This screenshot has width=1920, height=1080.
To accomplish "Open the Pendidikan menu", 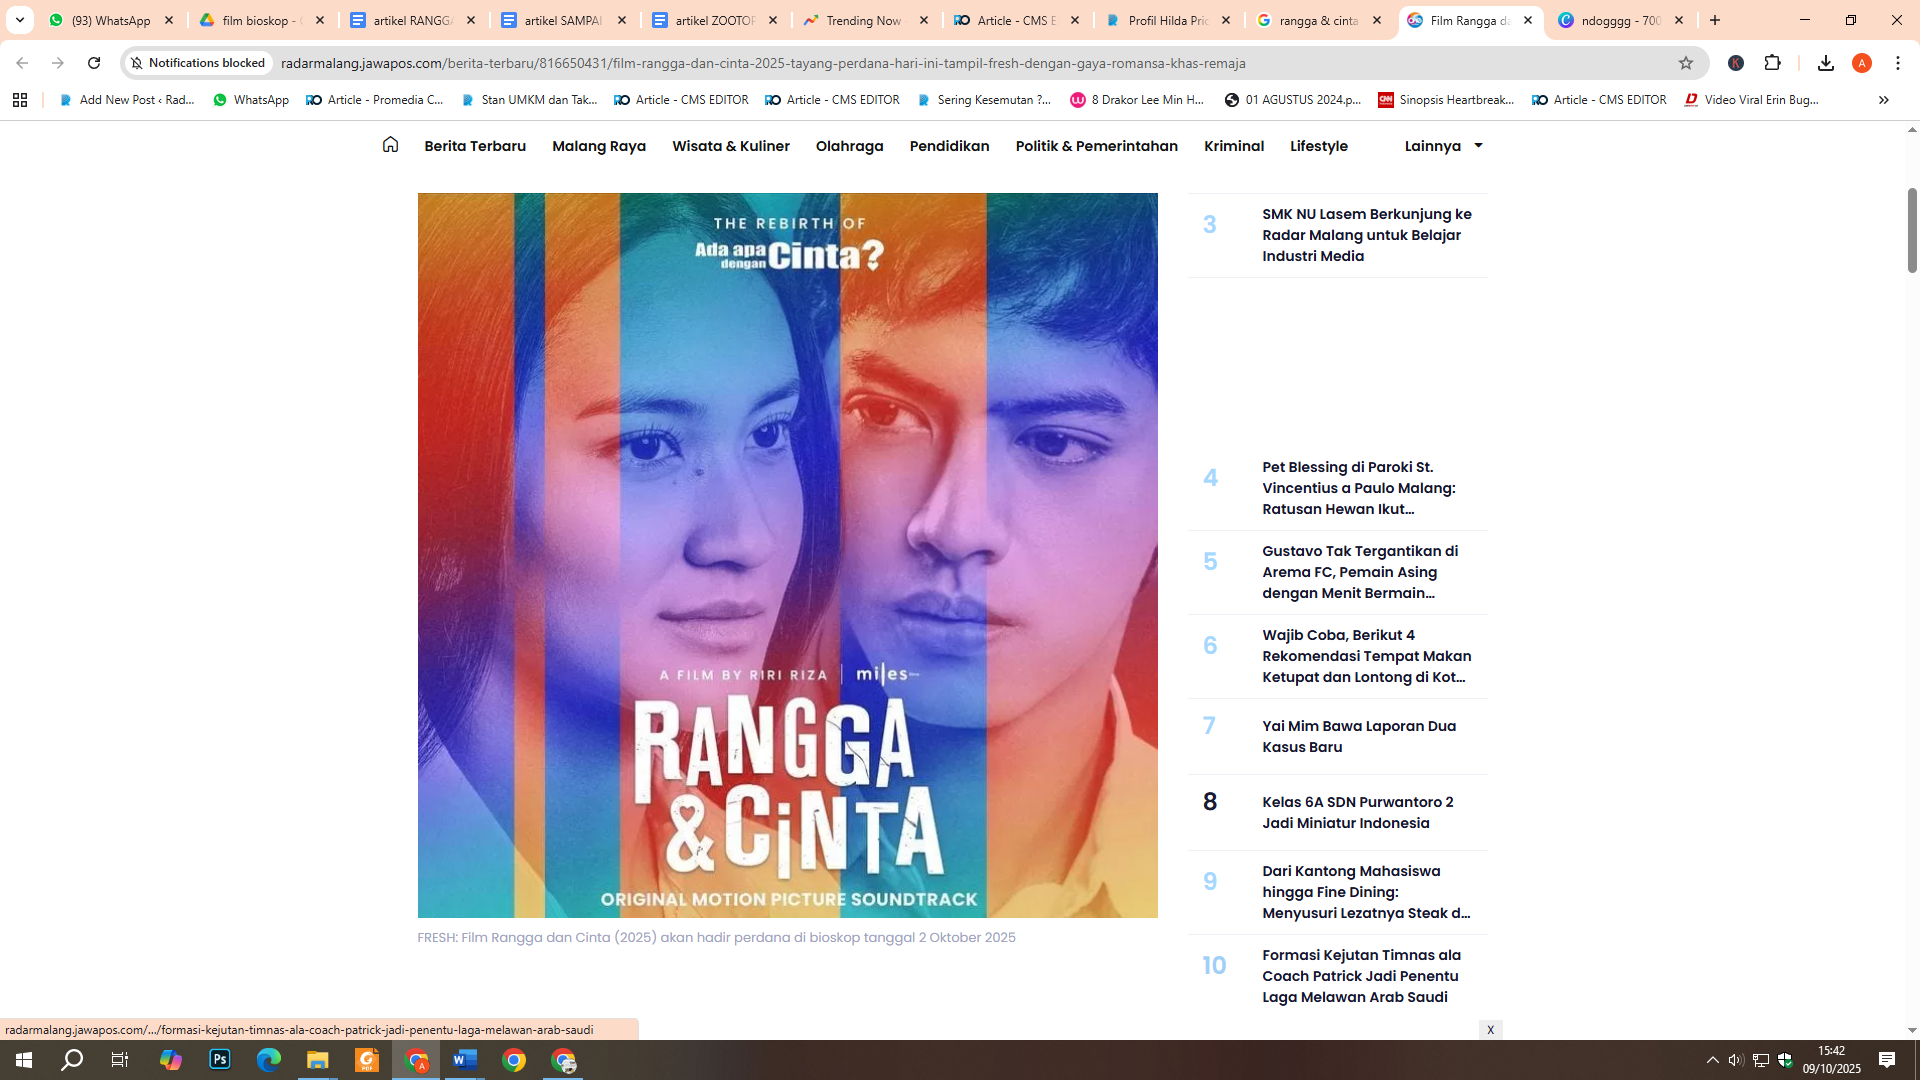I will [x=949, y=146].
